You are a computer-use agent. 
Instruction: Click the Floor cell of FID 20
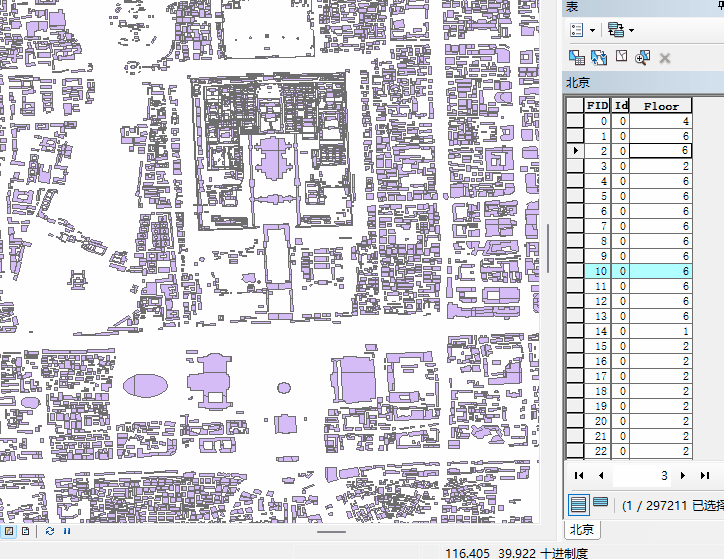coord(661,421)
